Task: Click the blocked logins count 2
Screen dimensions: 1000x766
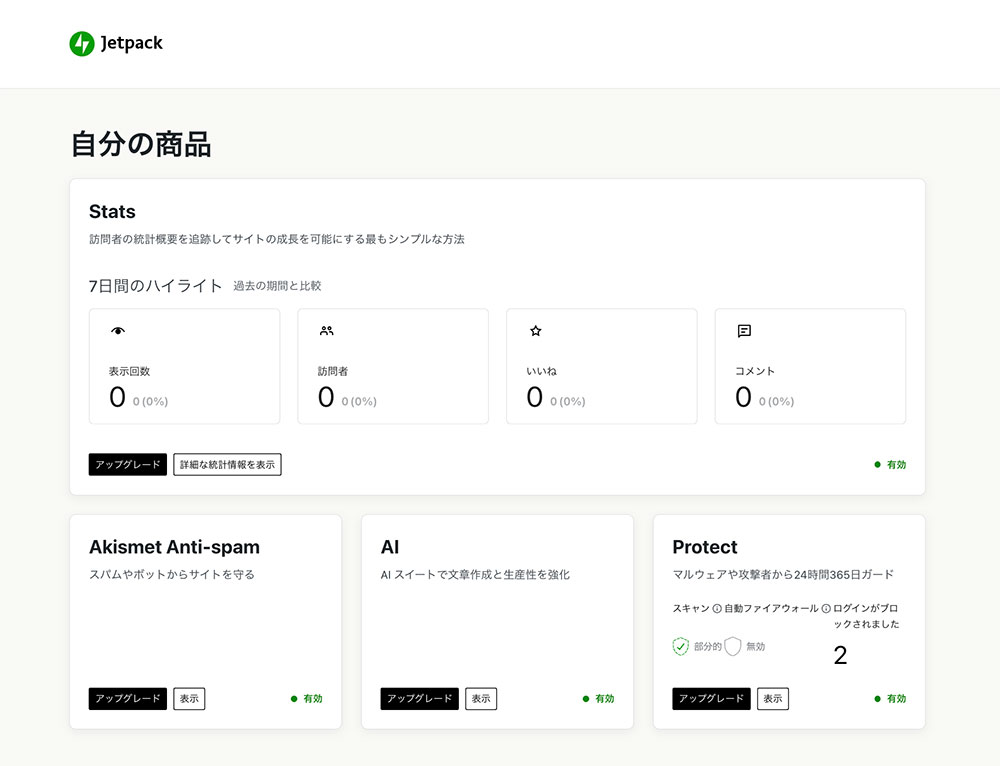Action: 841,656
